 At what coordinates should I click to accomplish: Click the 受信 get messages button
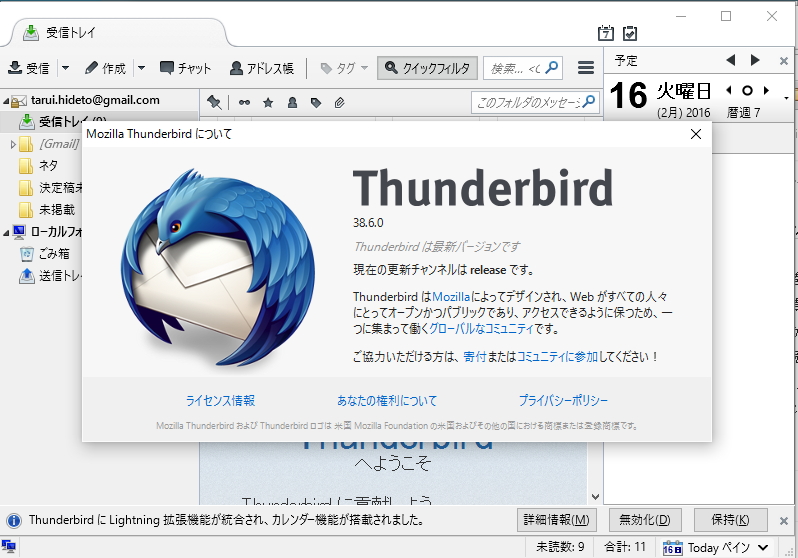[x=29, y=68]
